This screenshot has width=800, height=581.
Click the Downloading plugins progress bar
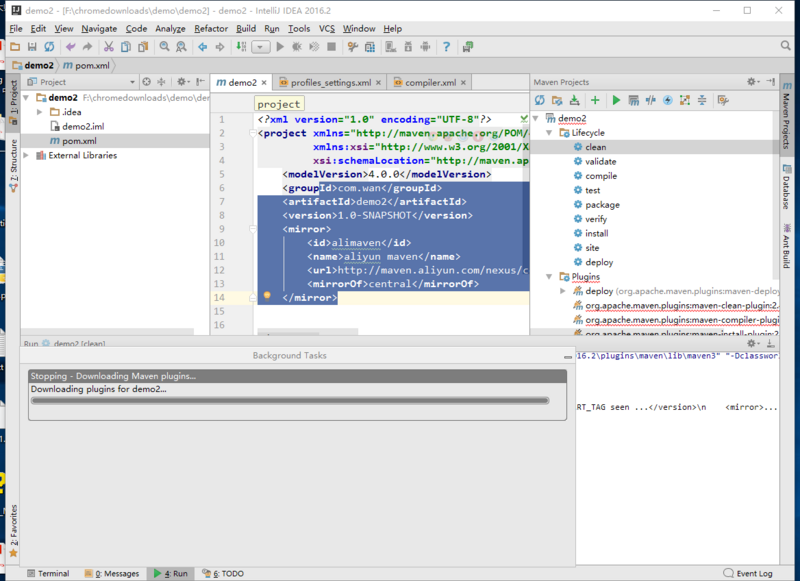pos(290,401)
